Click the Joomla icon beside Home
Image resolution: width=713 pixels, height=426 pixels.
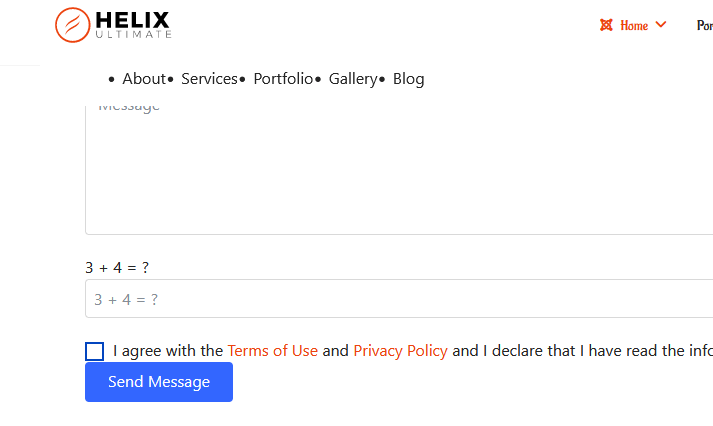(606, 25)
